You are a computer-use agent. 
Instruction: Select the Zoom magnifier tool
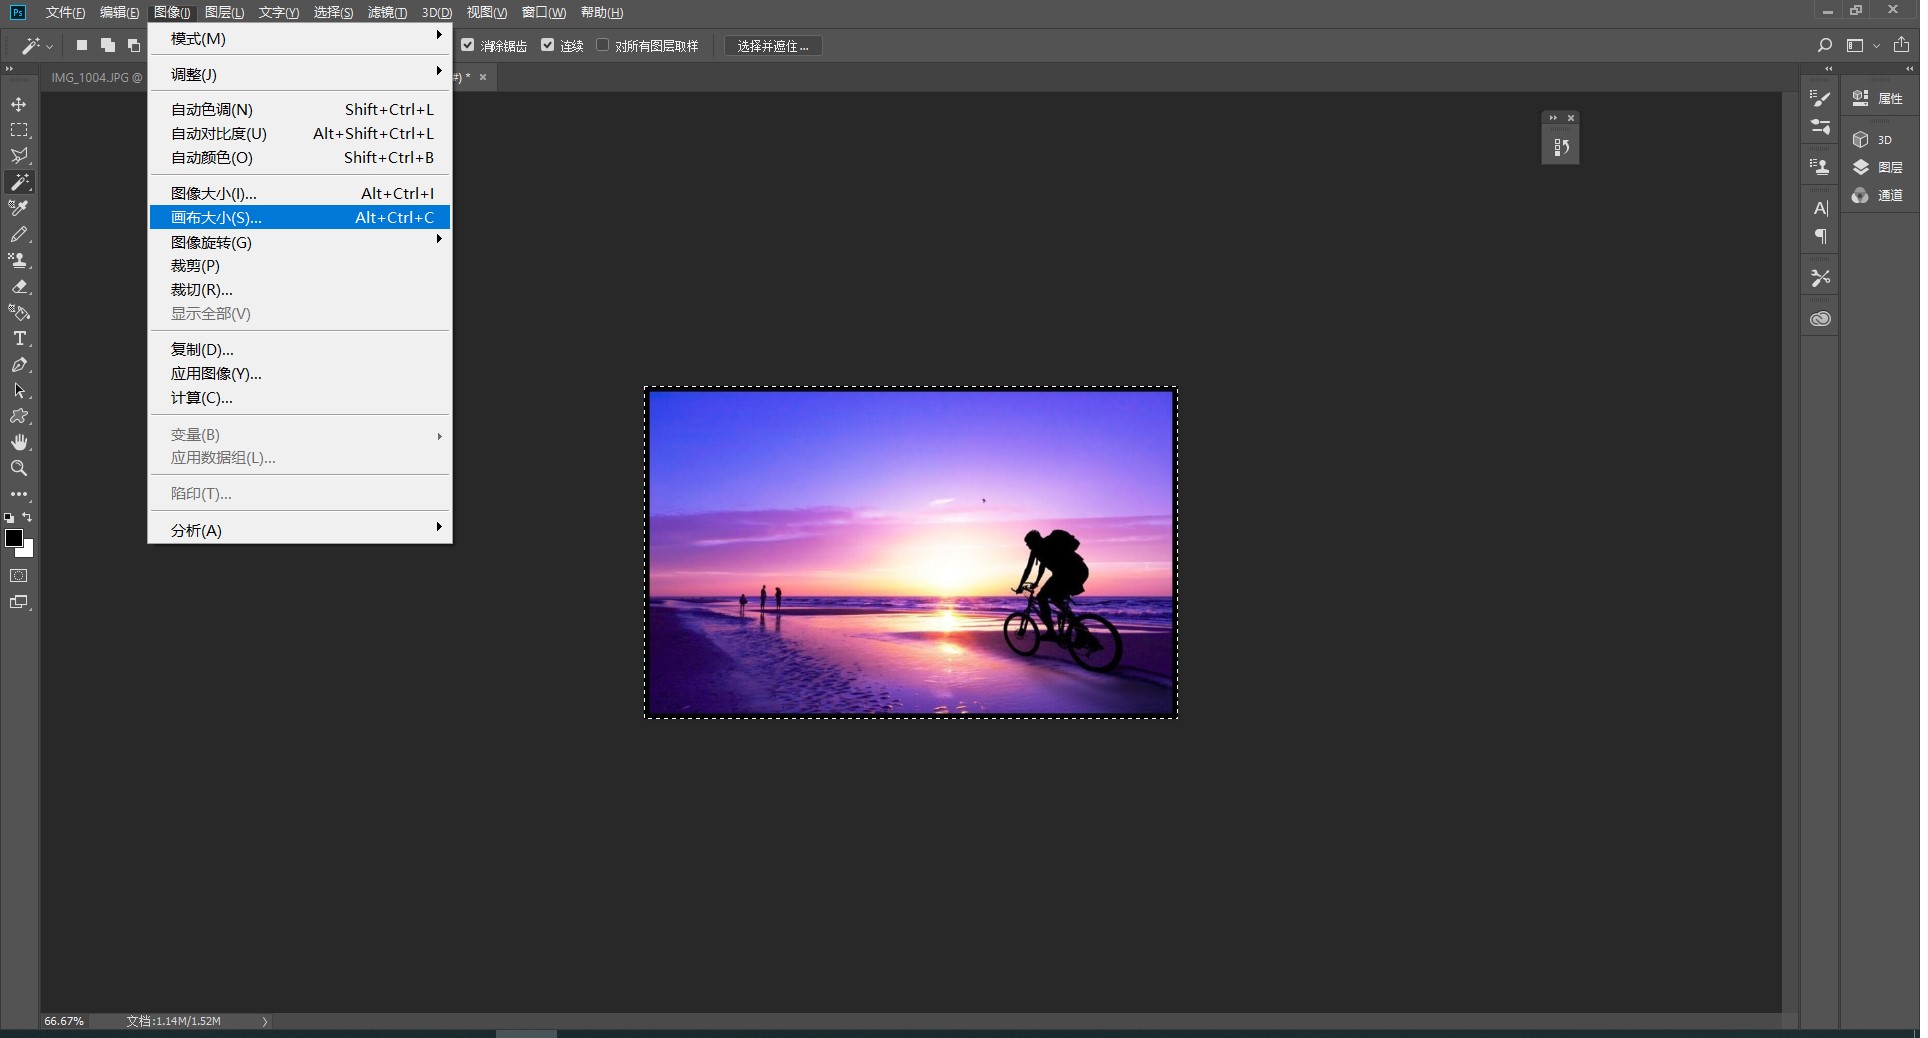(19, 468)
